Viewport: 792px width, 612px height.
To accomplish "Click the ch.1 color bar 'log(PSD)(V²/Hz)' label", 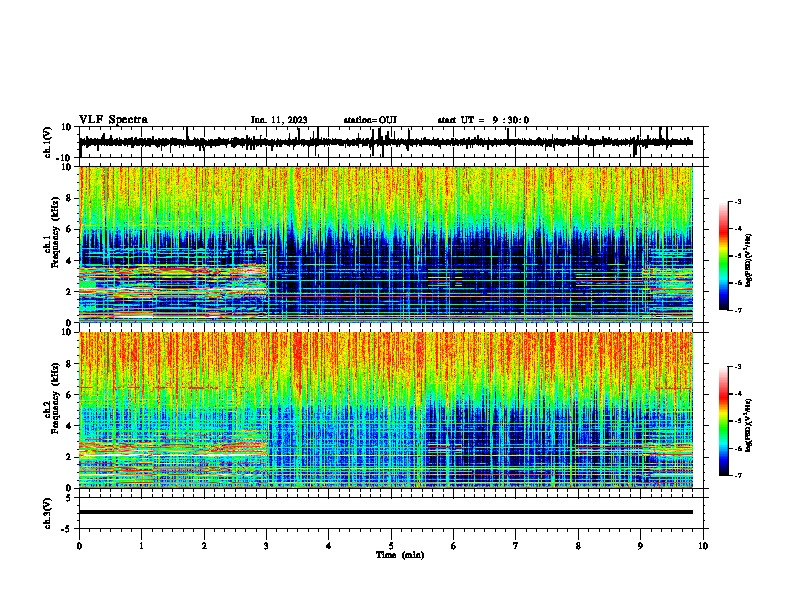I will [x=749, y=261].
